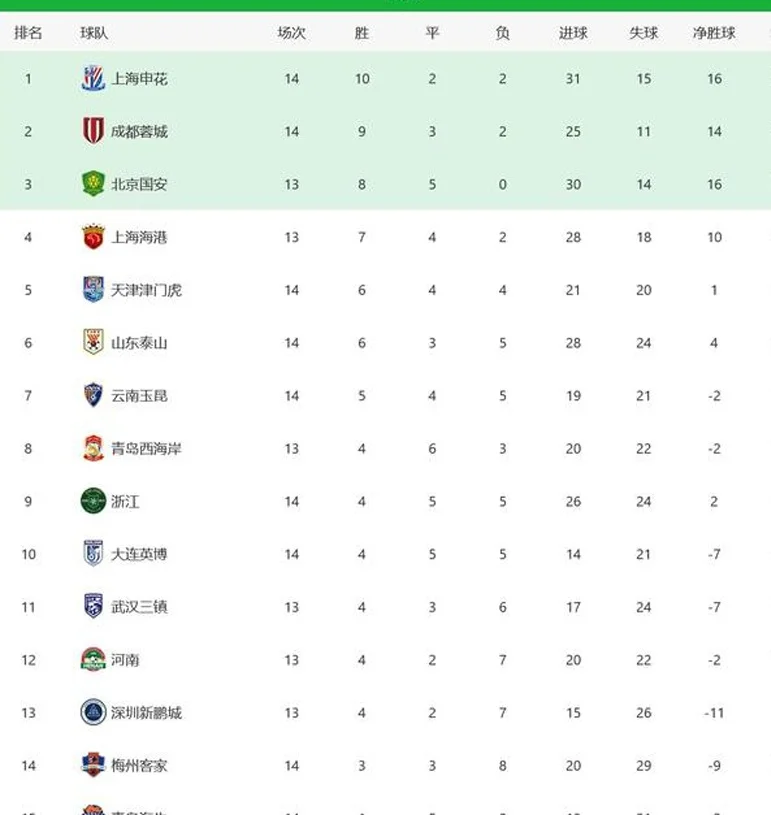Screen dimensions: 771x815
Task: Click the Shandong Taishan team crest
Action: click(x=94, y=342)
